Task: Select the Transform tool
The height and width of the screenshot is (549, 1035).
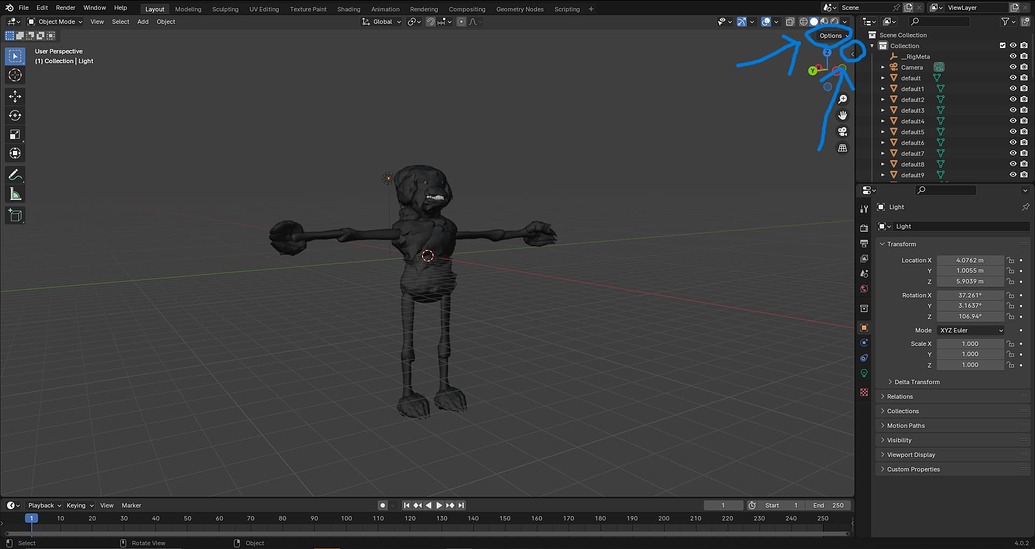Action: click(x=15, y=153)
